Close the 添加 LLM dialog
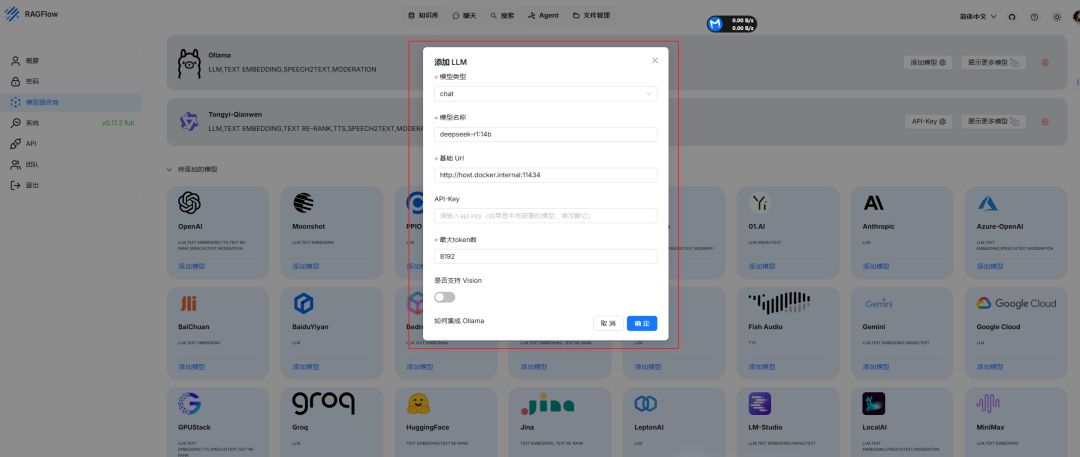This screenshot has width=1080, height=457. tap(655, 61)
